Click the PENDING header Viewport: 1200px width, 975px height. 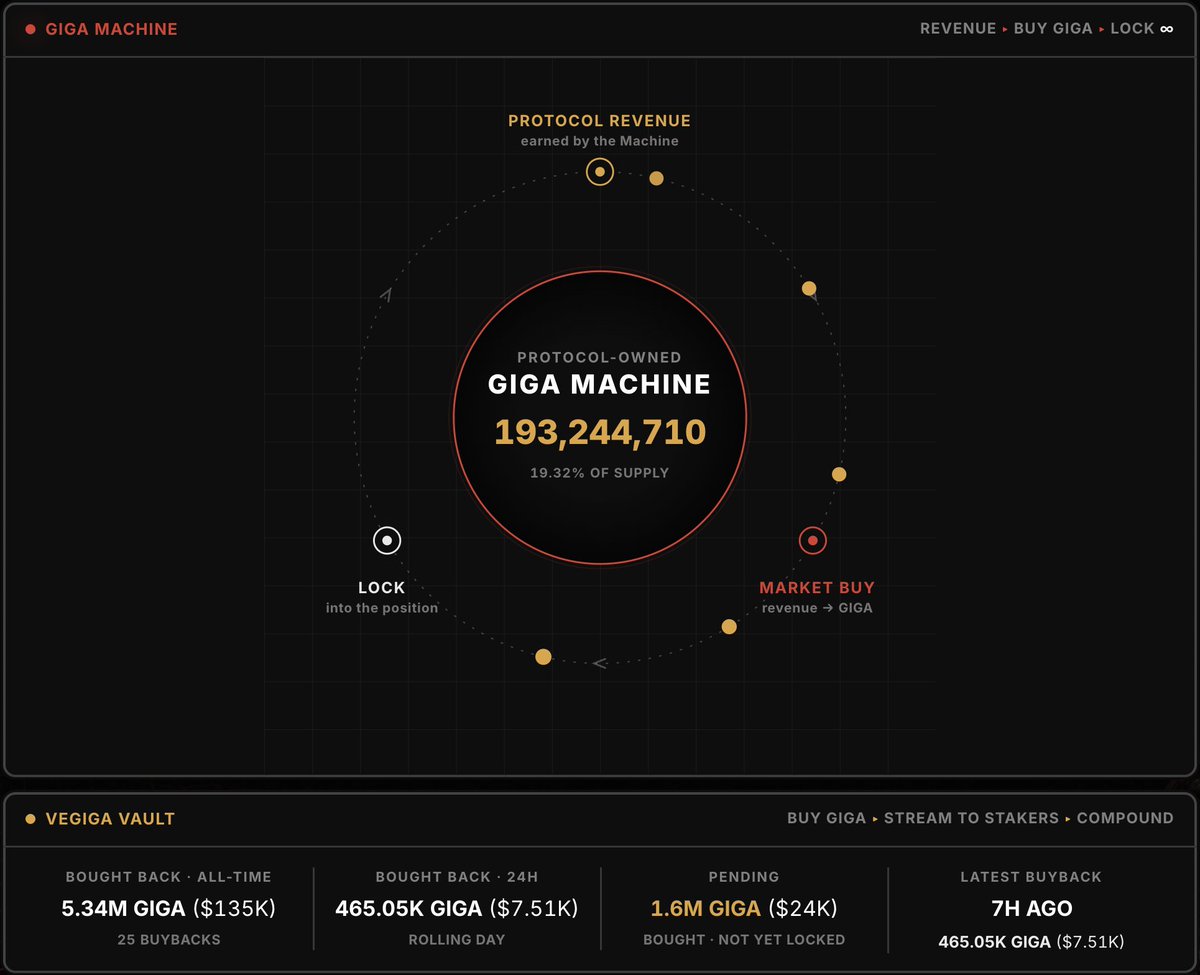pos(744,877)
